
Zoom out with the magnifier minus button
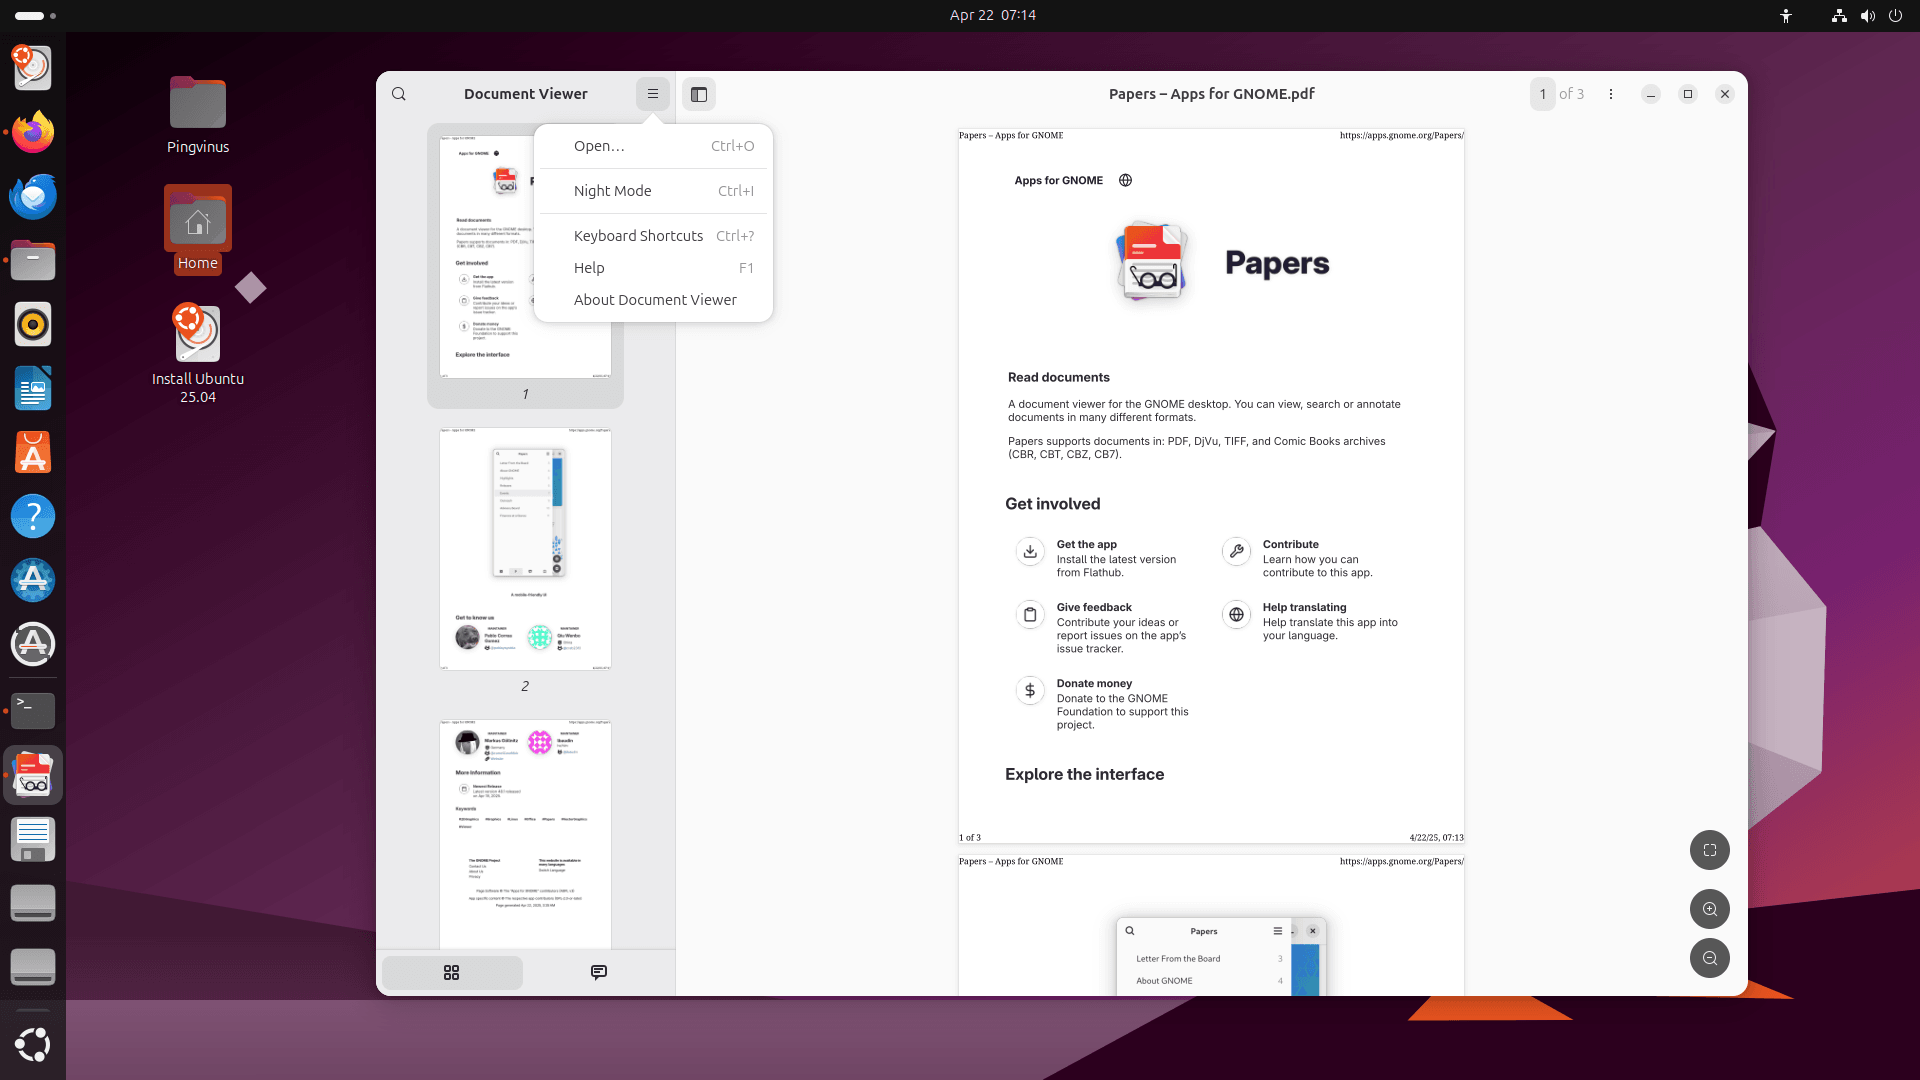click(1710, 958)
